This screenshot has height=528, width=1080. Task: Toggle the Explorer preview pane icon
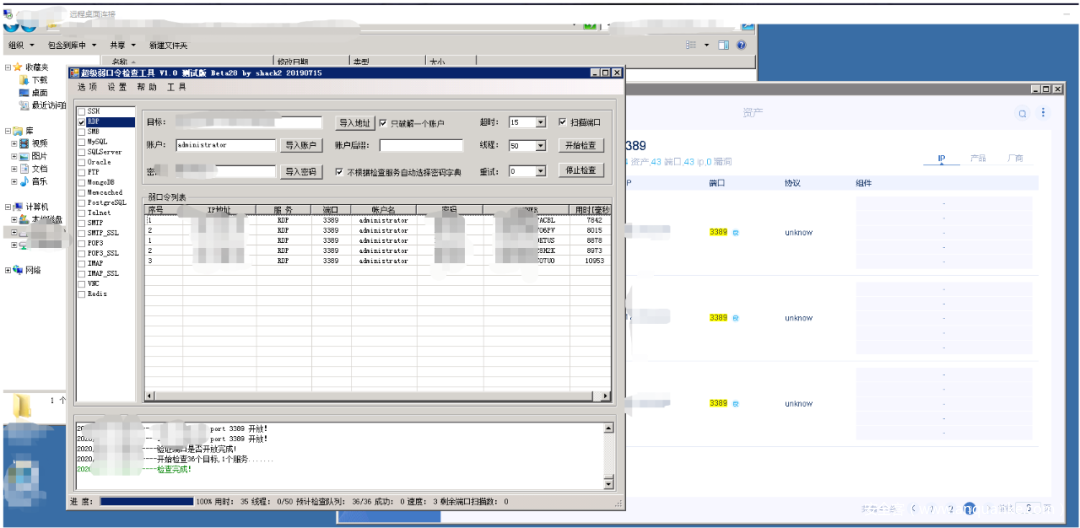724,45
